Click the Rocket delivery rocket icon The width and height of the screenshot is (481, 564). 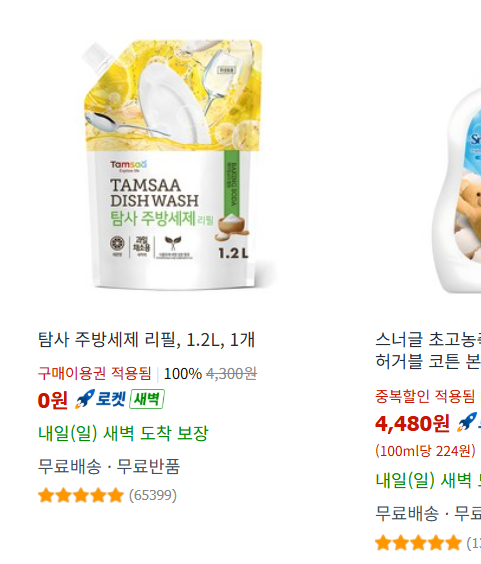tap(85, 399)
